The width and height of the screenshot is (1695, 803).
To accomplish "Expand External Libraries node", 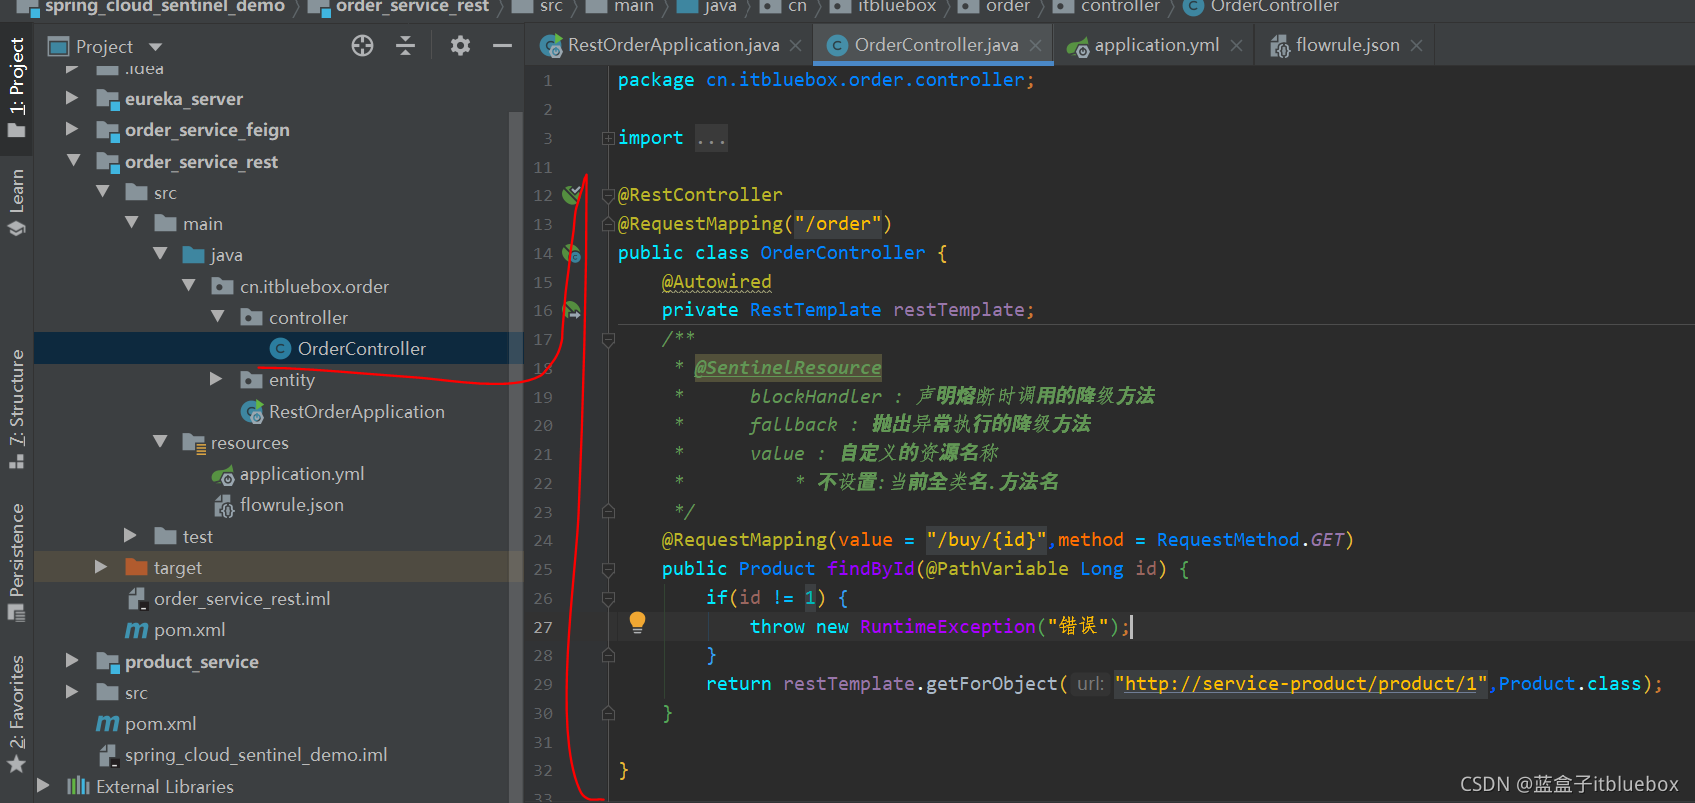I will 43,786.
